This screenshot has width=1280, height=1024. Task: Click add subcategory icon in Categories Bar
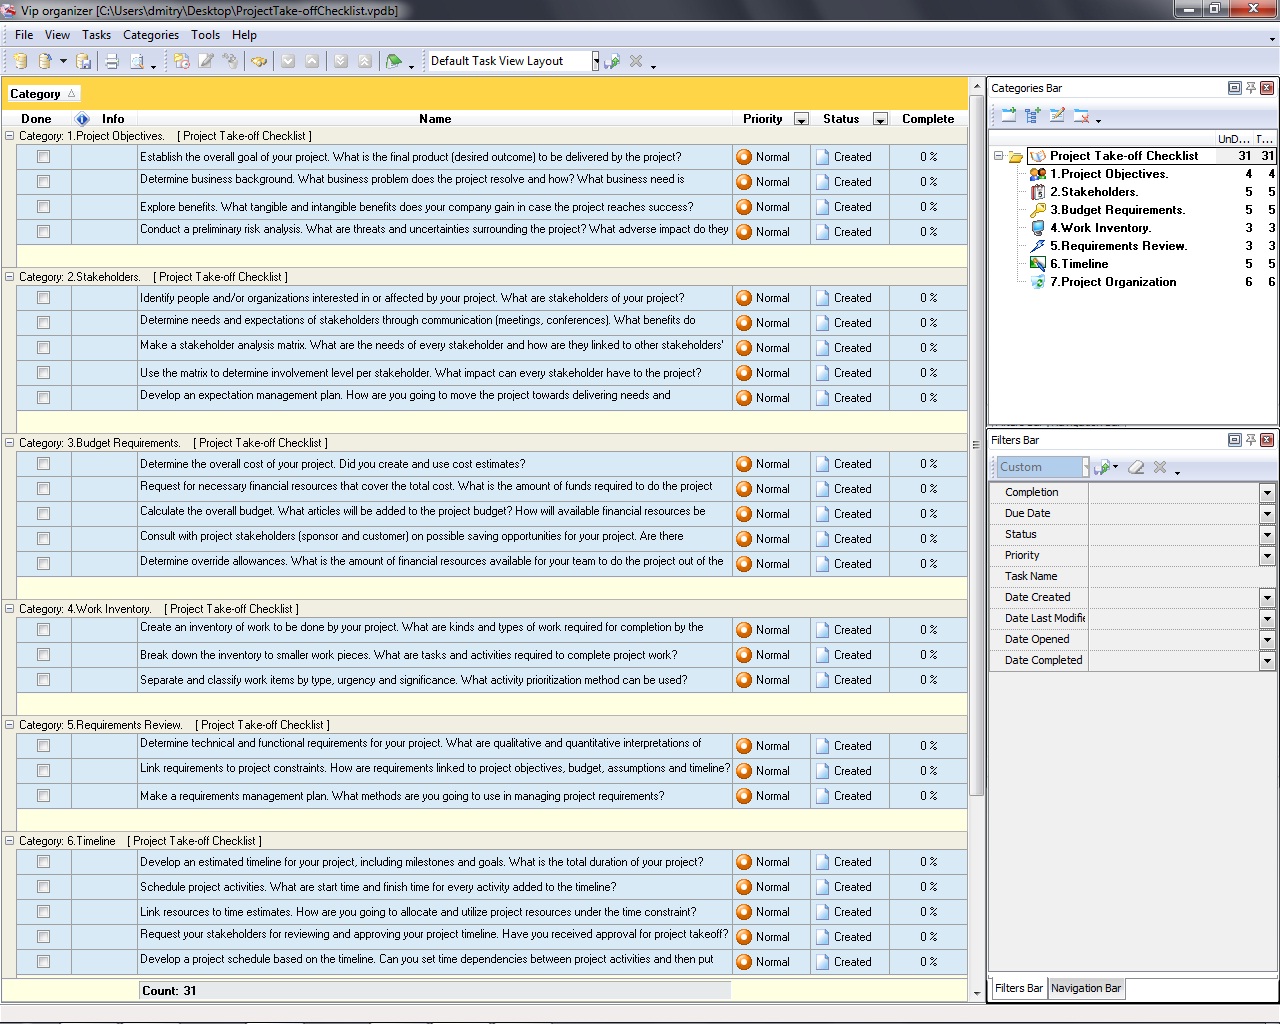pyautogui.click(x=1033, y=116)
